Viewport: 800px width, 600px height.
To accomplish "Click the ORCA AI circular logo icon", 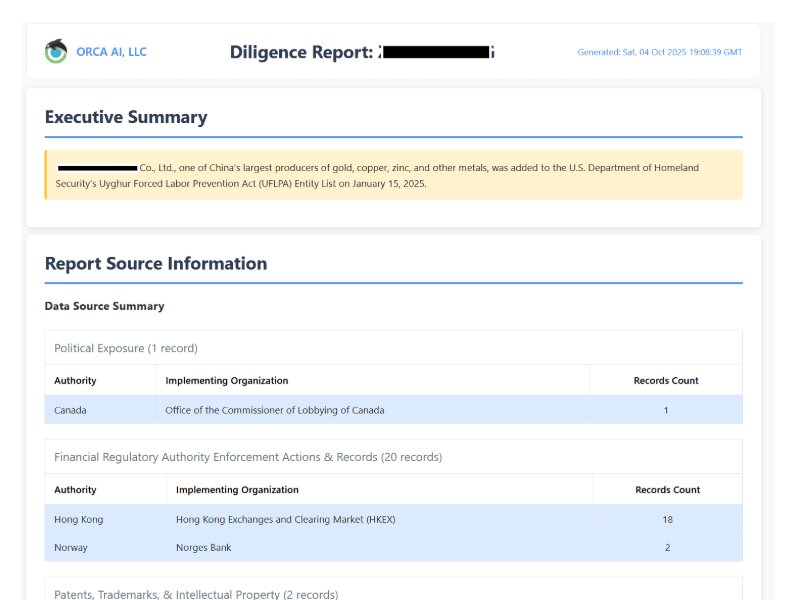I will (x=56, y=51).
